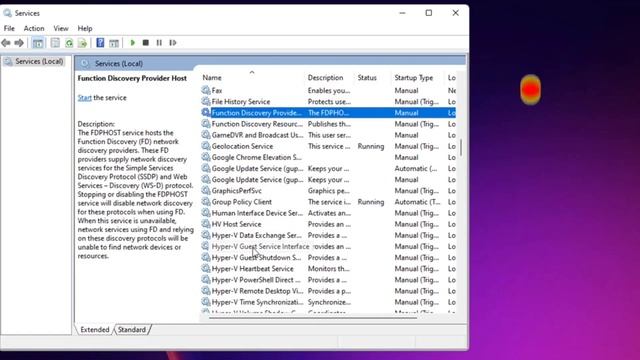Image resolution: width=640 pixels, height=360 pixels.
Task: Select Hyper-V Data Exchange Service row
Action: point(328,235)
